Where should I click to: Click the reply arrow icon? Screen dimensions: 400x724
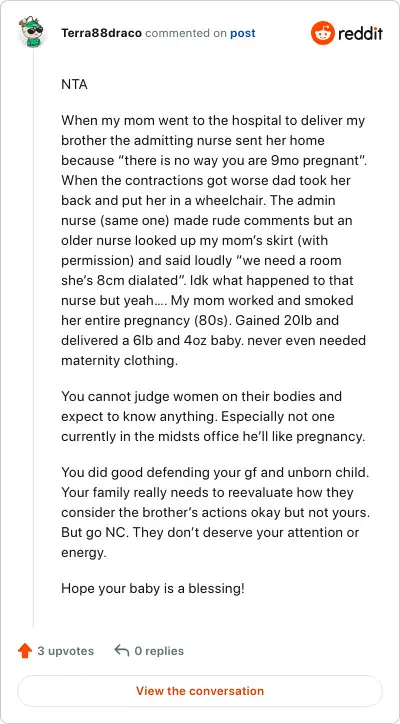(121, 651)
